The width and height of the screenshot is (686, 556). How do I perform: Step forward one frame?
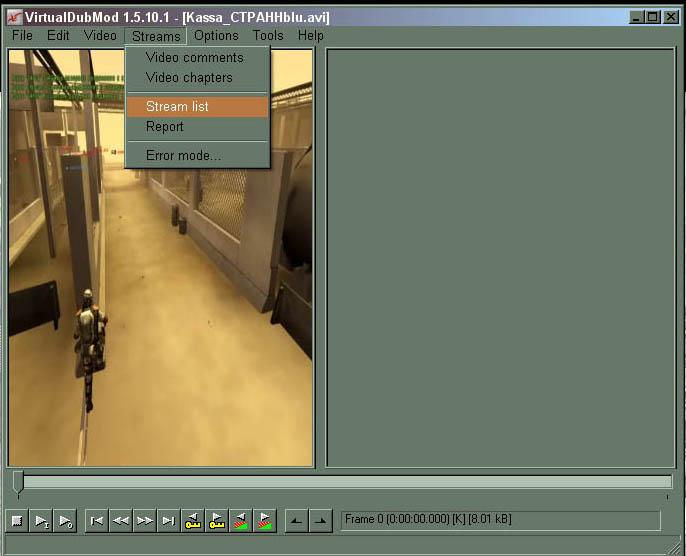click(x=145, y=521)
